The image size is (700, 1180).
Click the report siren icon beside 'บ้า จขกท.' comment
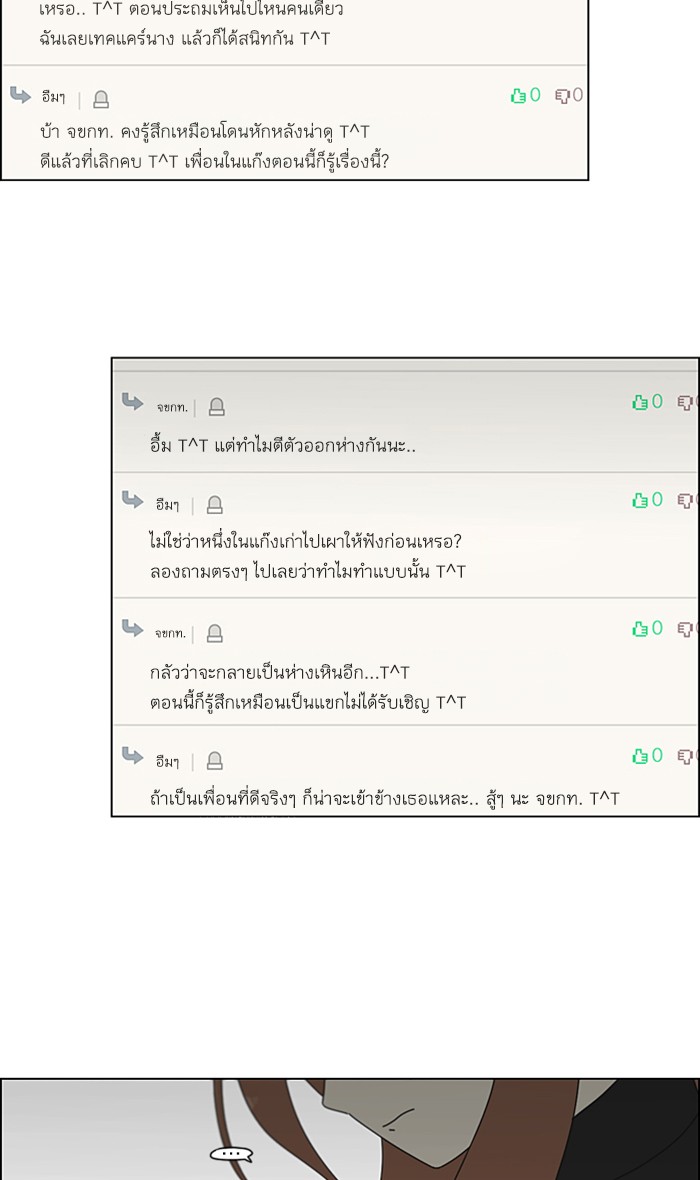(101, 99)
